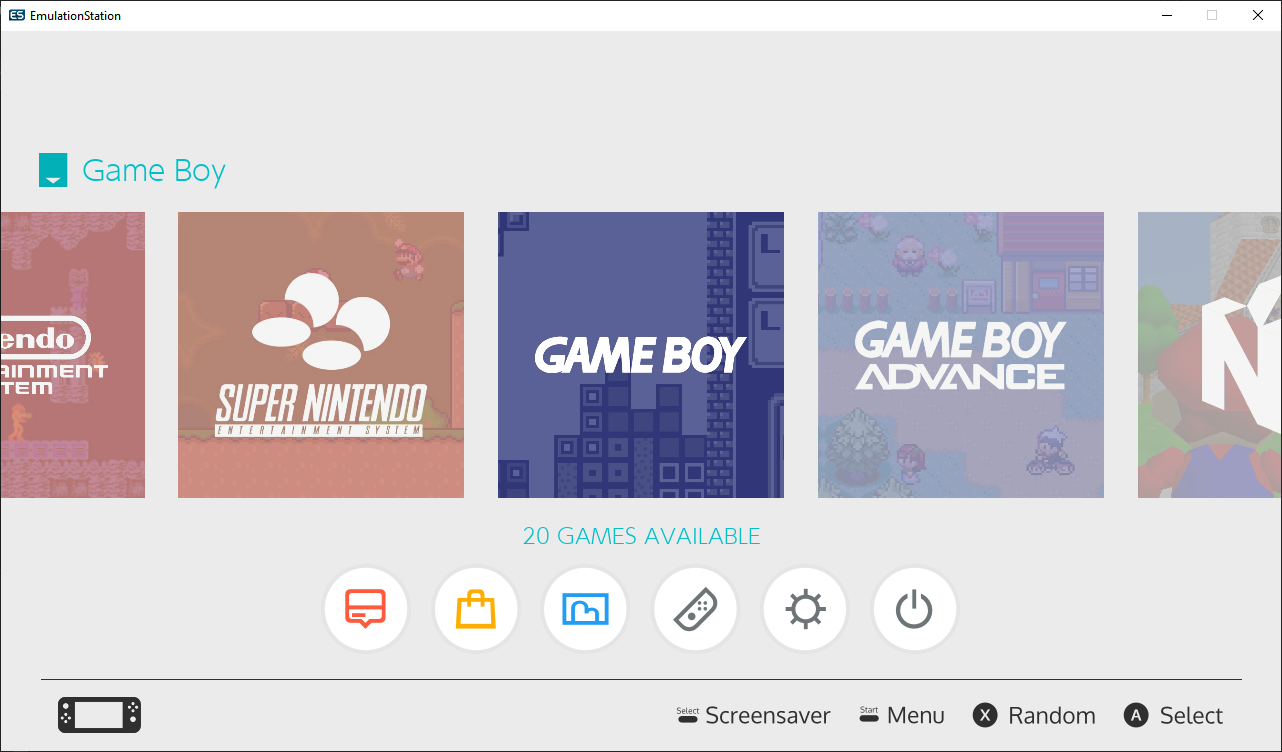This screenshot has height=752, width=1282.
Task: Close the EmulationStation window
Action: pyautogui.click(x=1258, y=15)
